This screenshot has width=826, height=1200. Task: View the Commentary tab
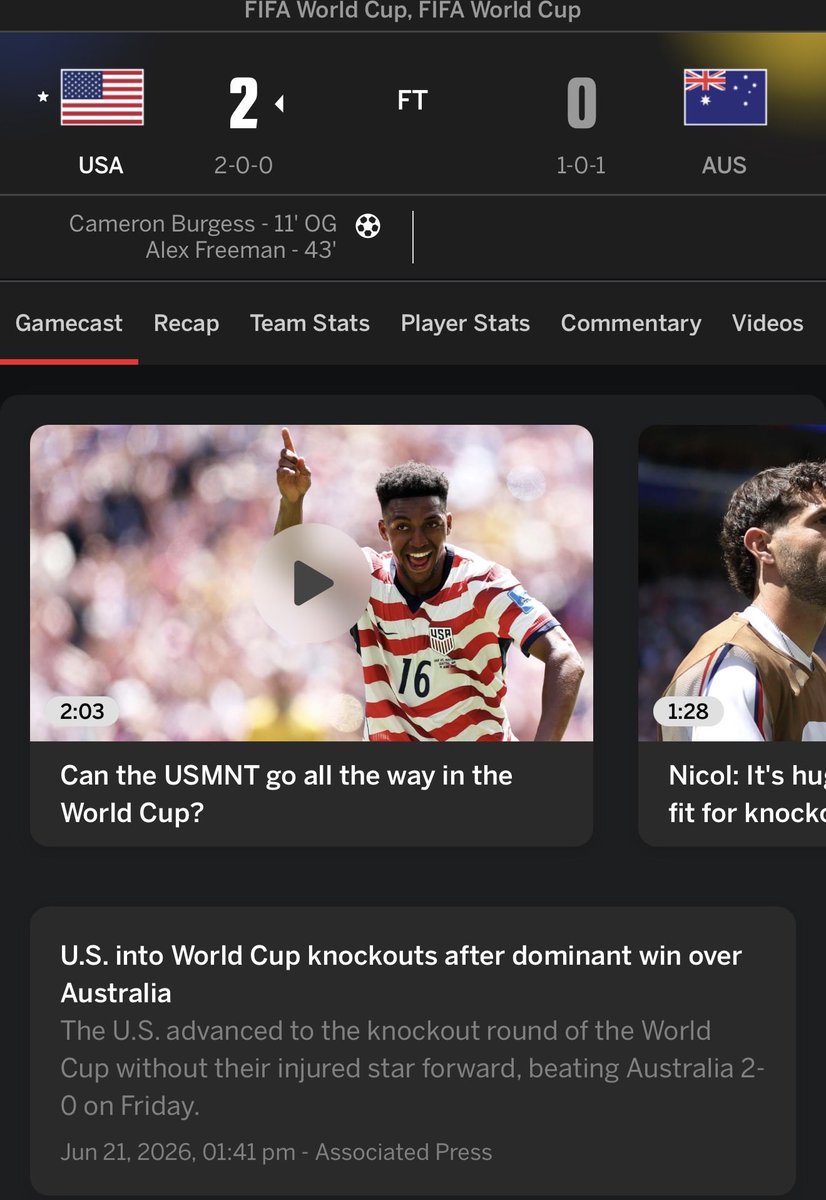click(x=631, y=323)
